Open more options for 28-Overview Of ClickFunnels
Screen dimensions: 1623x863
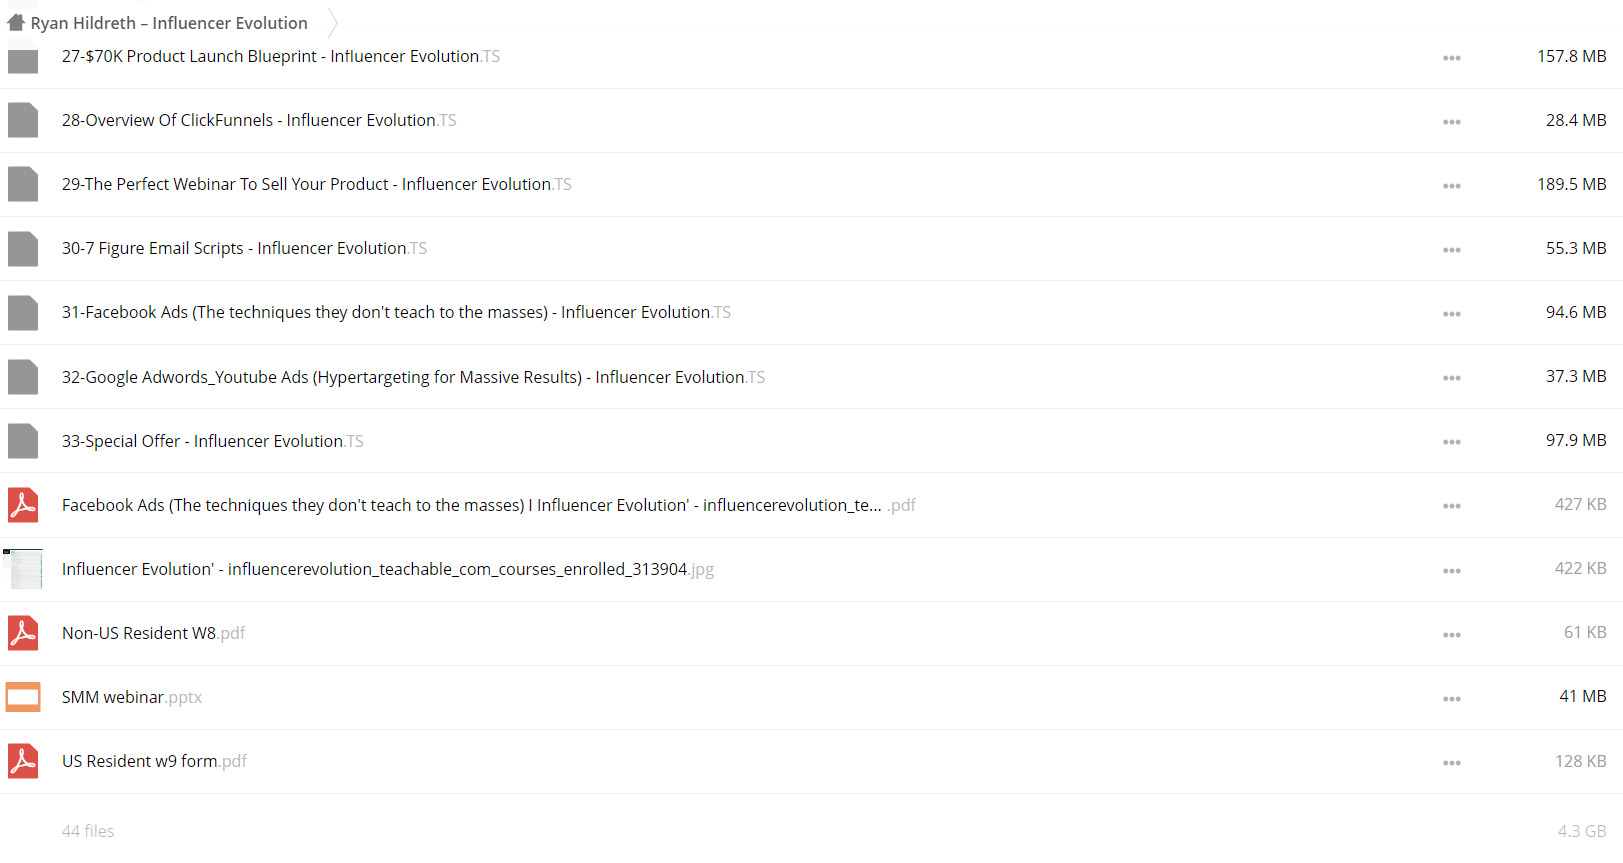click(x=1452, y=122)
